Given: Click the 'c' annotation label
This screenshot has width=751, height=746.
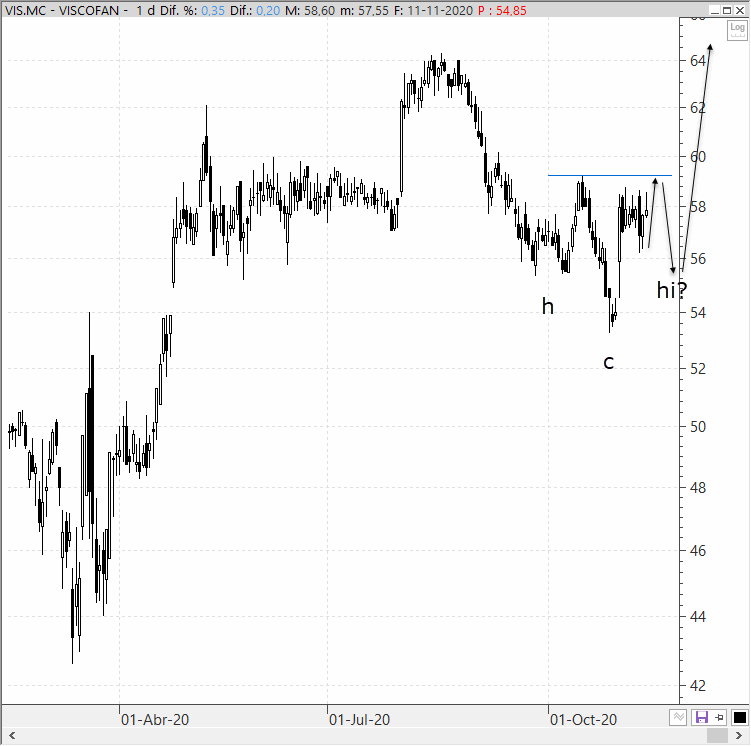Looking at the screenshot, I should pyautogui.click(x=608, y=362).
